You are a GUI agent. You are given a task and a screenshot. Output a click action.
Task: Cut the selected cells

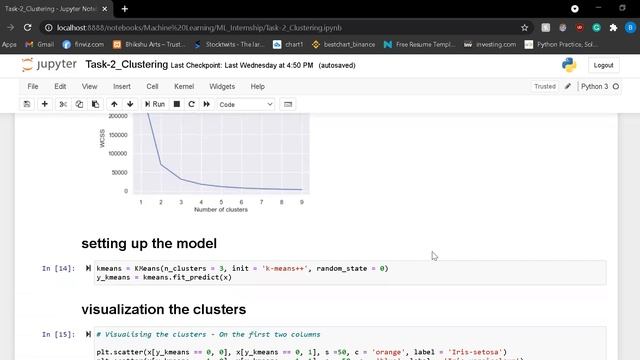(x=63, y=104)
